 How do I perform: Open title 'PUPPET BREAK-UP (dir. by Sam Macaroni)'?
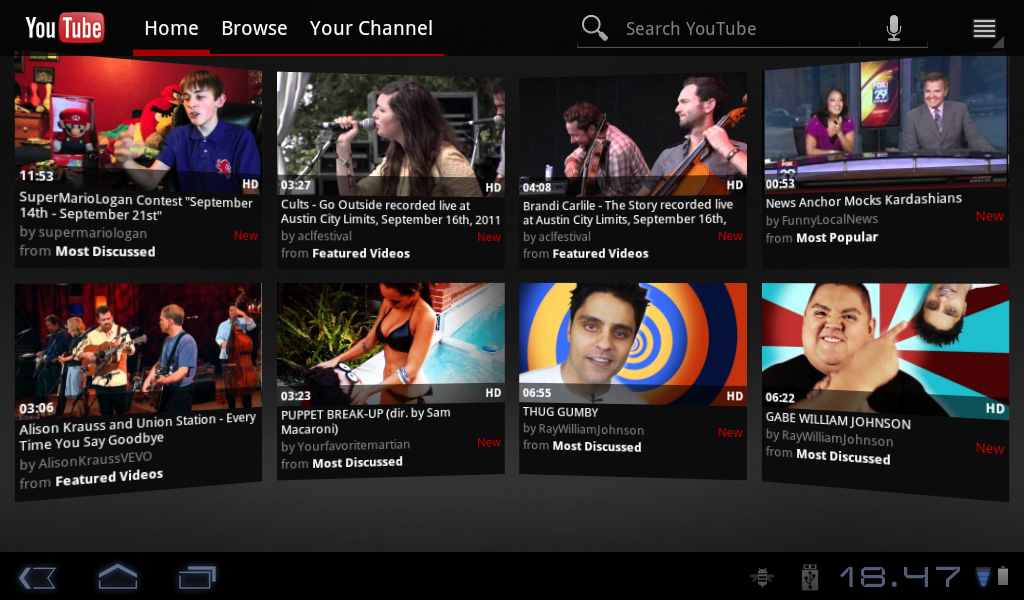coord(366,420)
